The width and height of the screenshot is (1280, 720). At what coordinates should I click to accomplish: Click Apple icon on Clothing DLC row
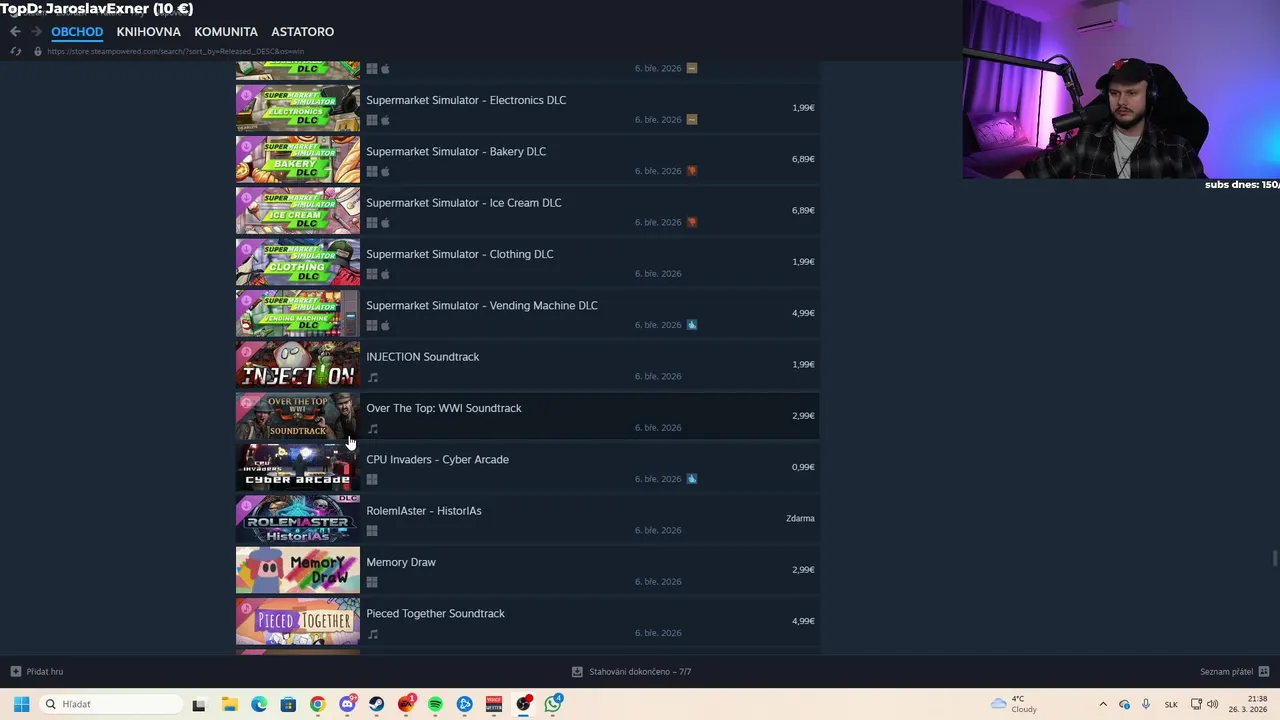tap(385, 274)
